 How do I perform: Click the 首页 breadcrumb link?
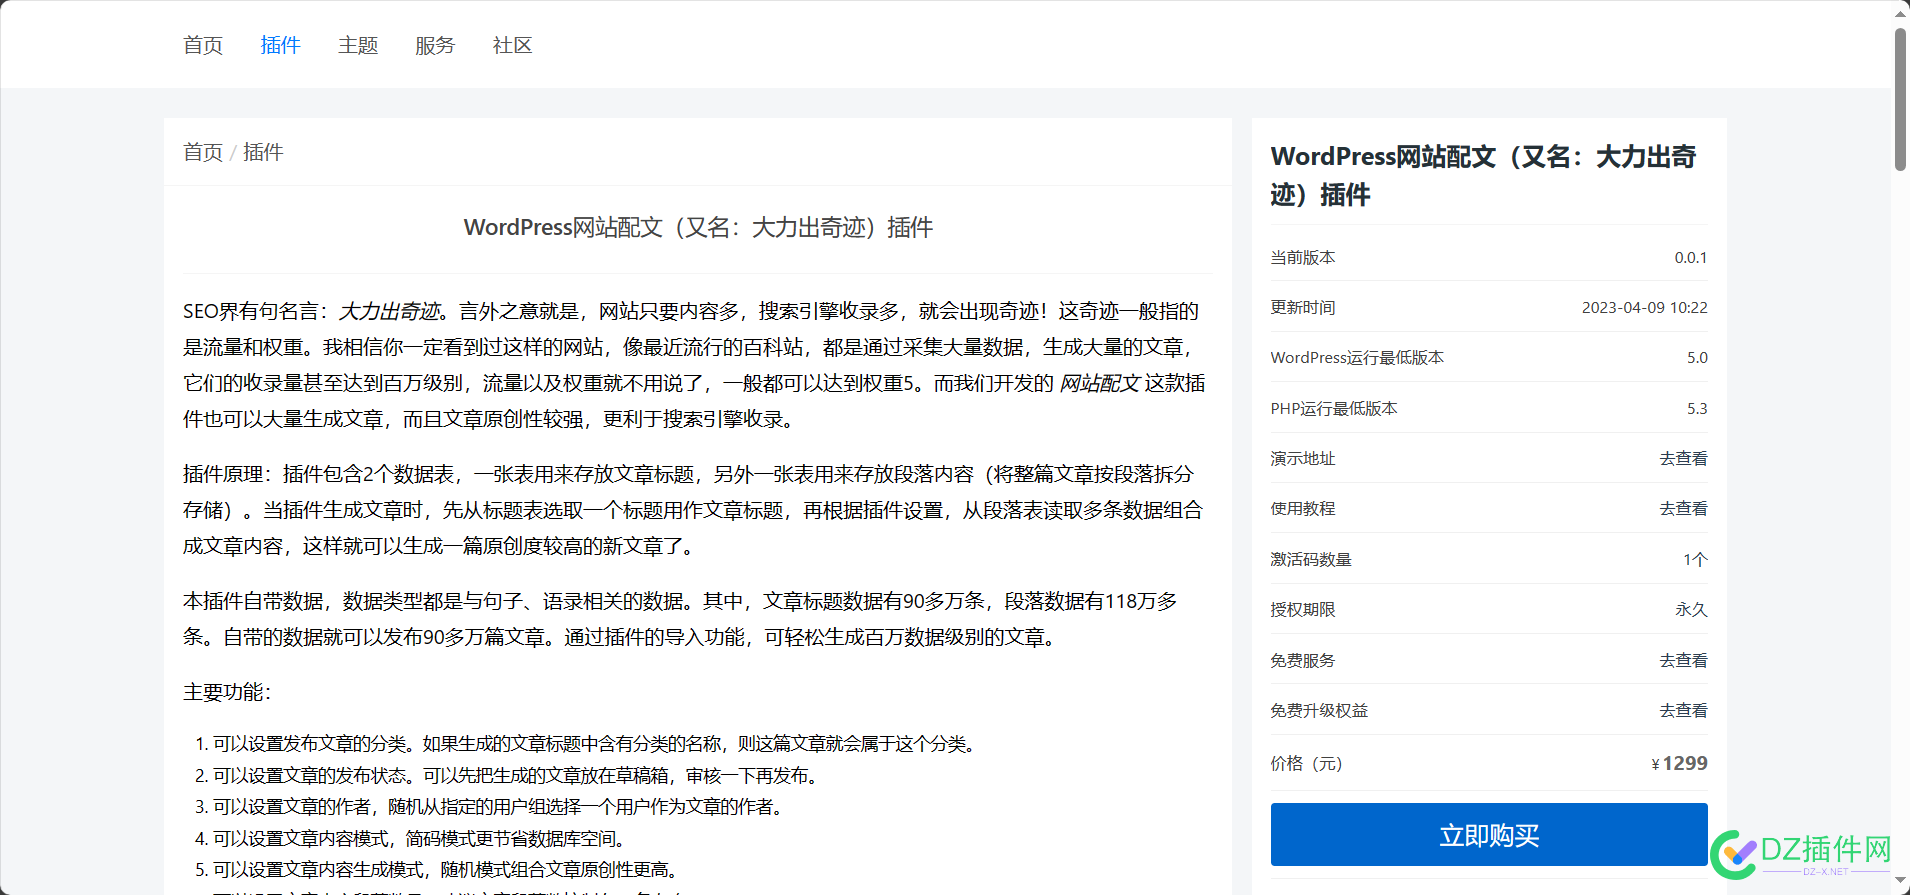click(x=203, y=152)
